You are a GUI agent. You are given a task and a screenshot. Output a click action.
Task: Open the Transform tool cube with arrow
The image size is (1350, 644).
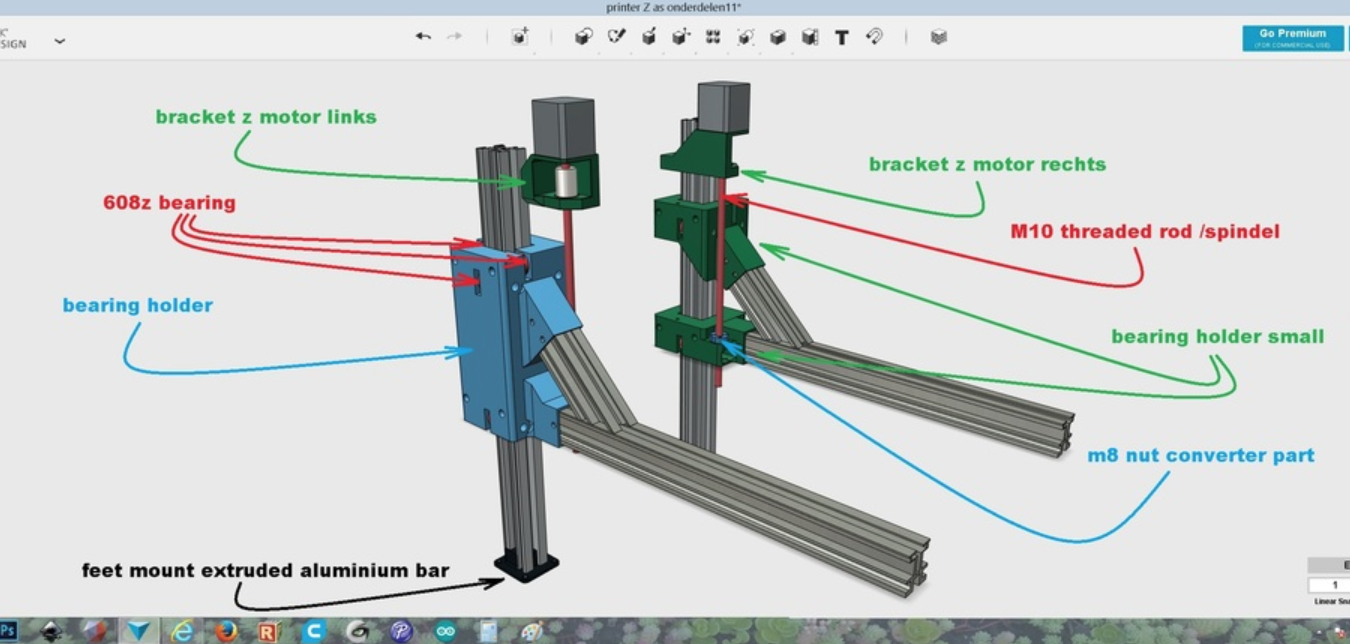584,37
